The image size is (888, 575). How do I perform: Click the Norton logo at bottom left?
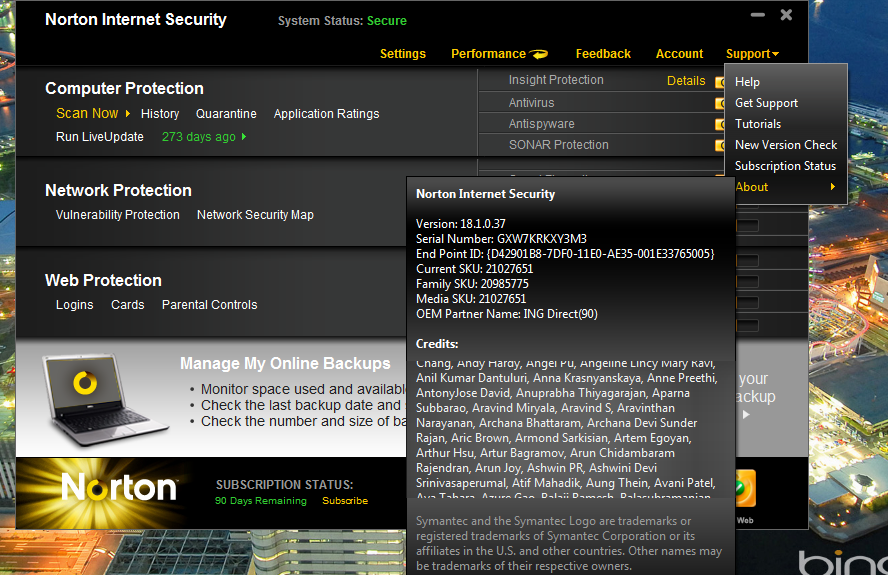click(119, 488)
